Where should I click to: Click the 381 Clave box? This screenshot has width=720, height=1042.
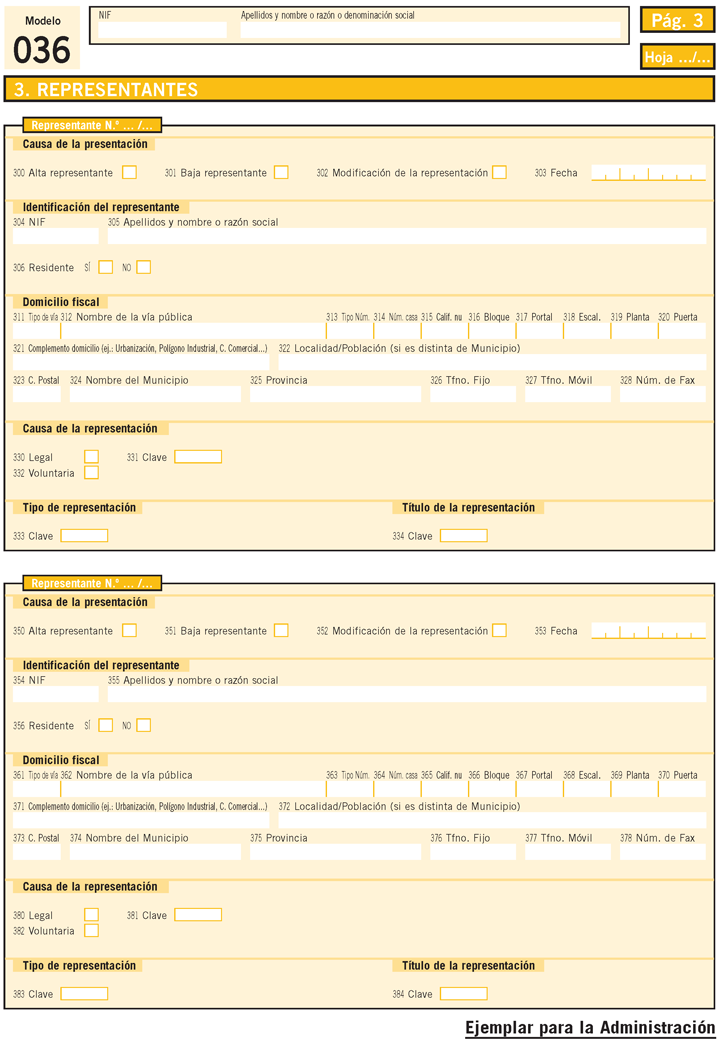click(198, 914)
